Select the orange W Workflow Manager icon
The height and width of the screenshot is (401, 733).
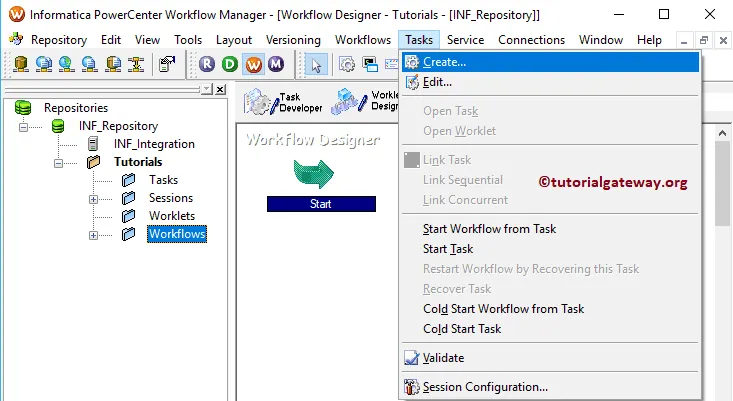point(253,64)
